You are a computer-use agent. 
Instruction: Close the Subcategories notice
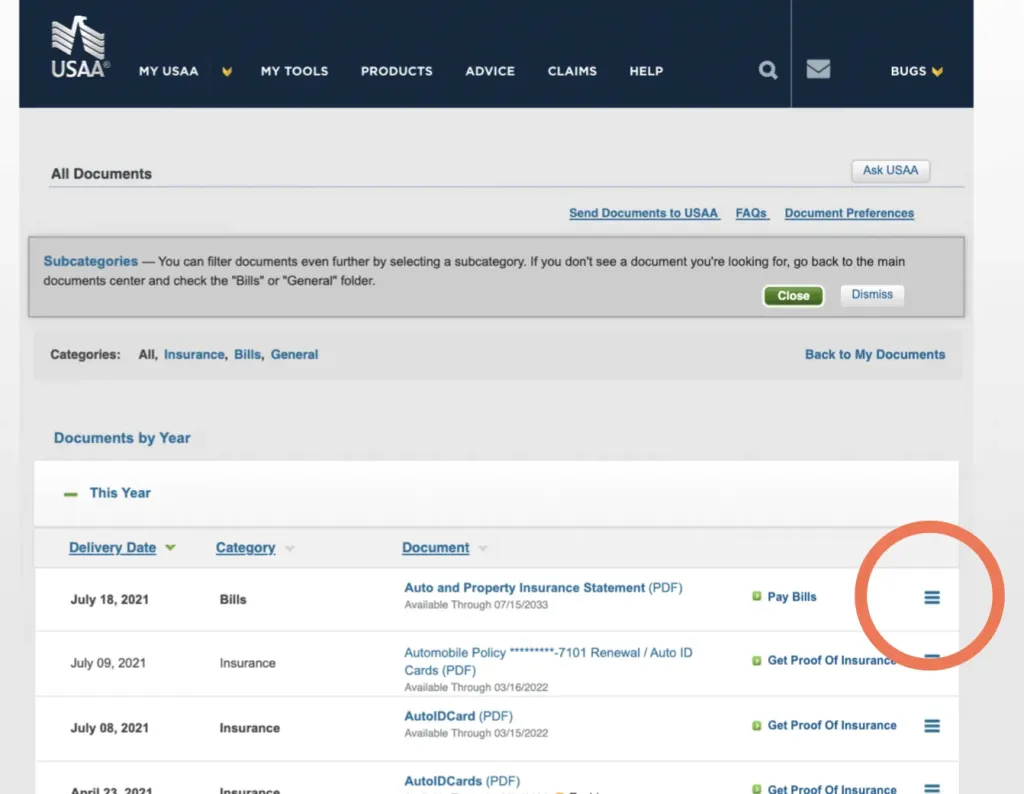(793, 295)
